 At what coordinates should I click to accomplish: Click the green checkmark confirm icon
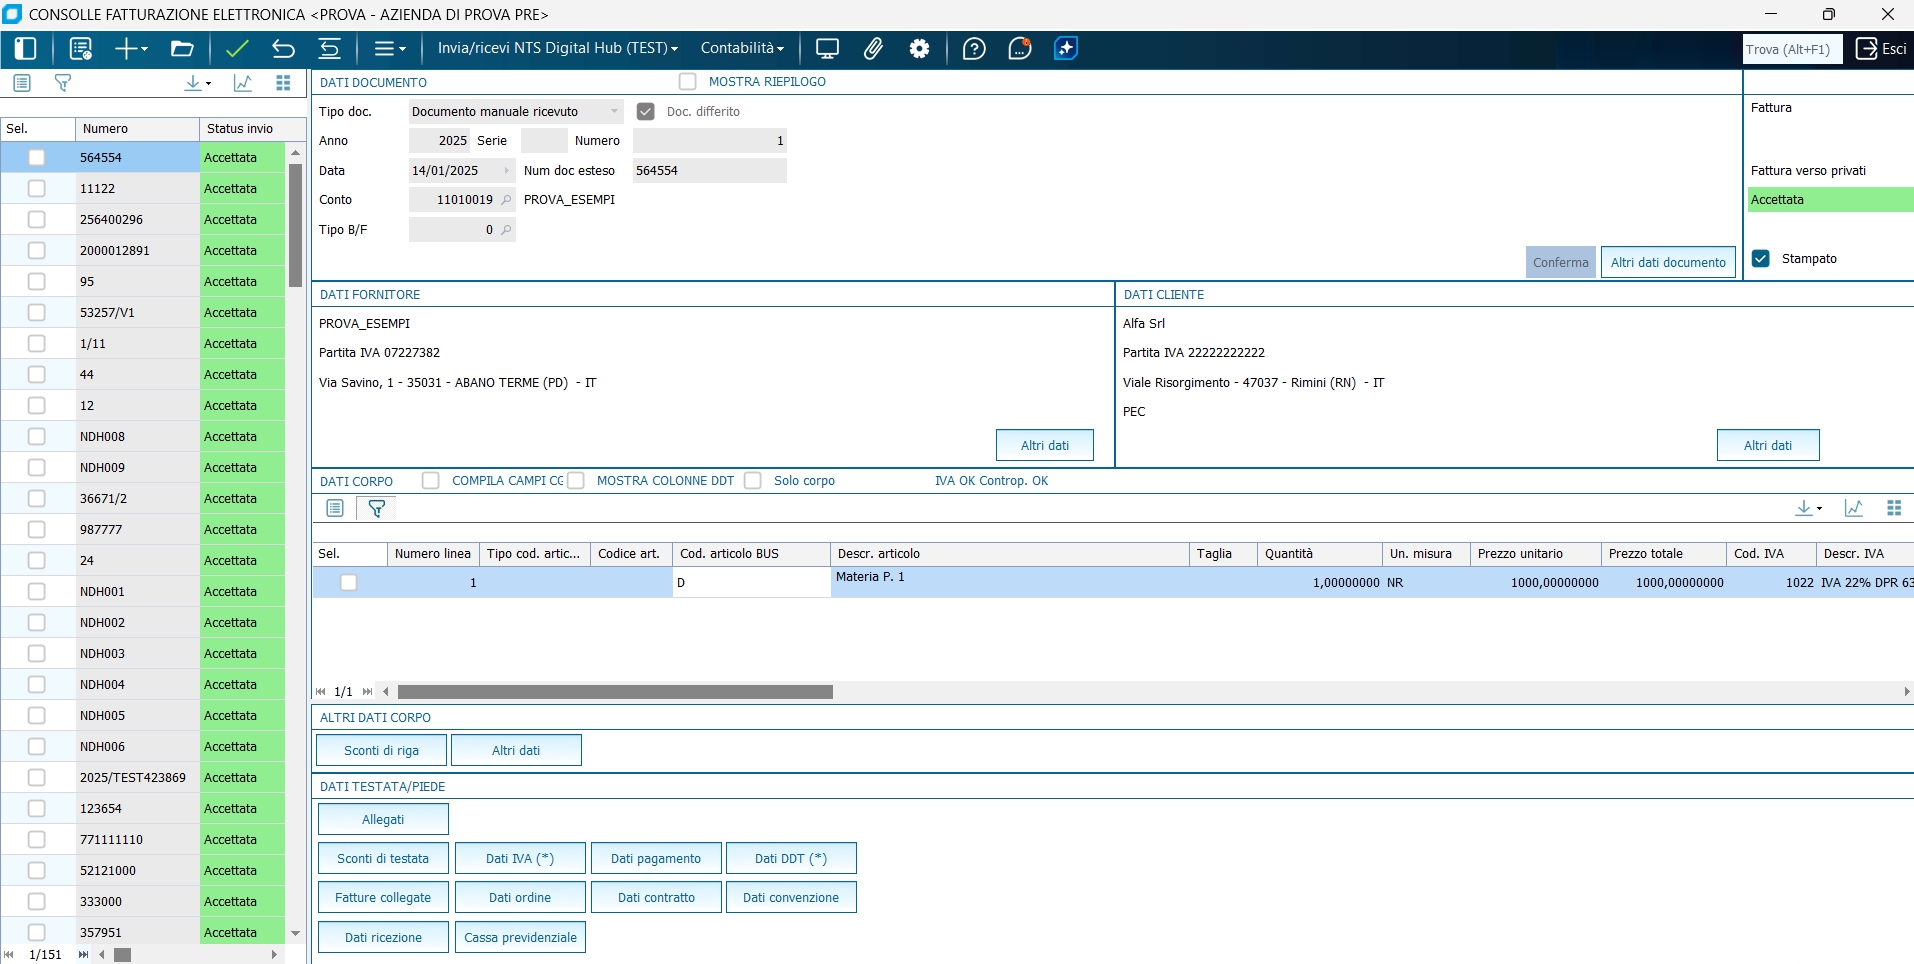coord(237,49)
